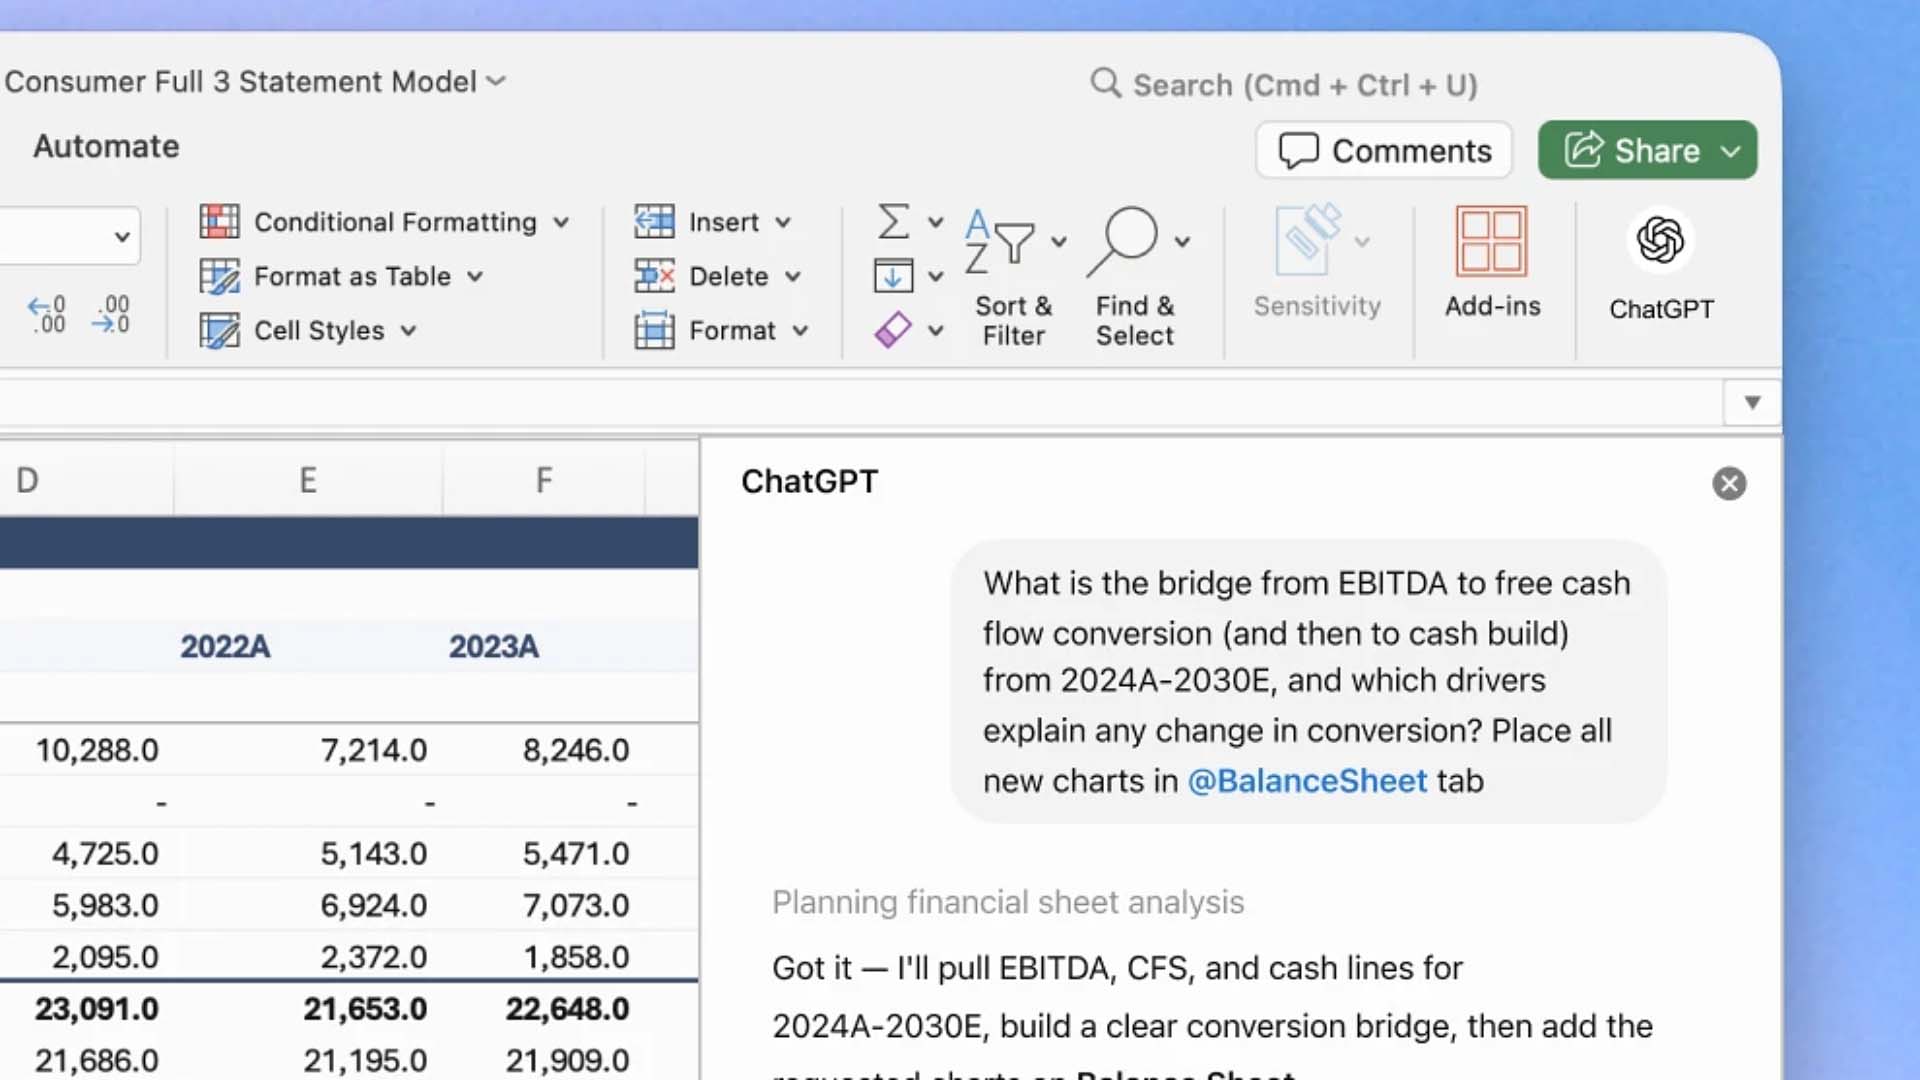
Task: Click the Fill down arrow icon
Action: [x=893, y=276]
